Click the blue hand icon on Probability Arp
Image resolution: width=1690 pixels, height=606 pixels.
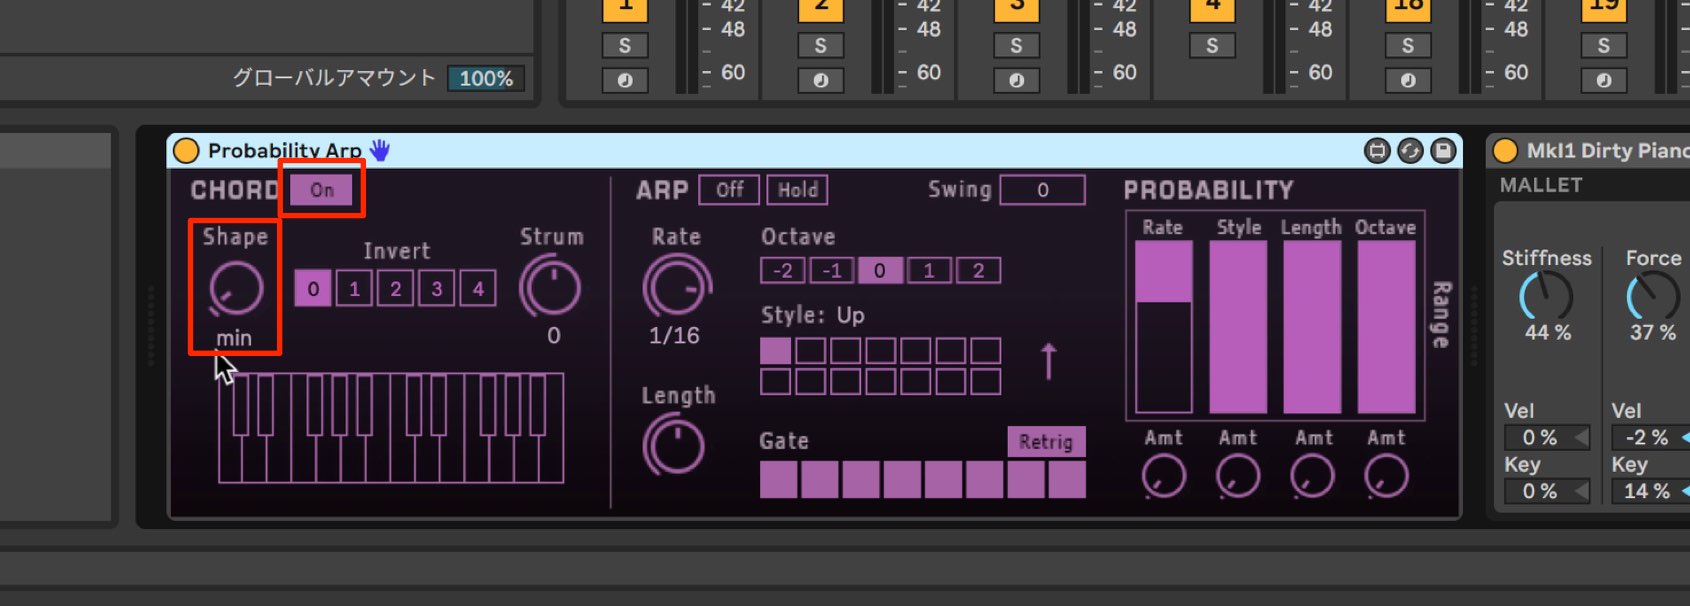coord(380,150)
